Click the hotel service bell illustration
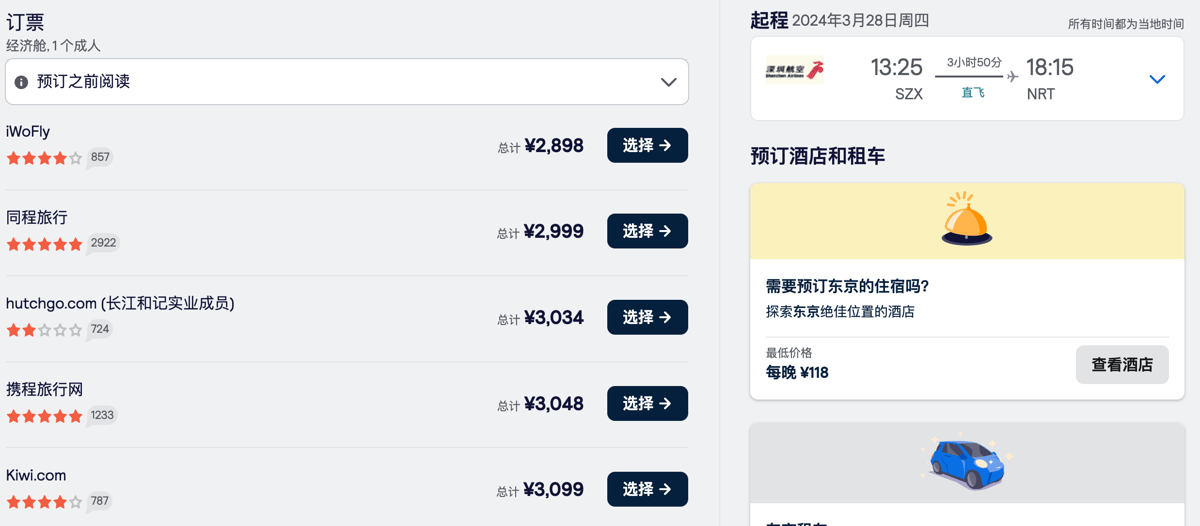This screenshot has height=526, width=1200. click(x=966, y=219)
